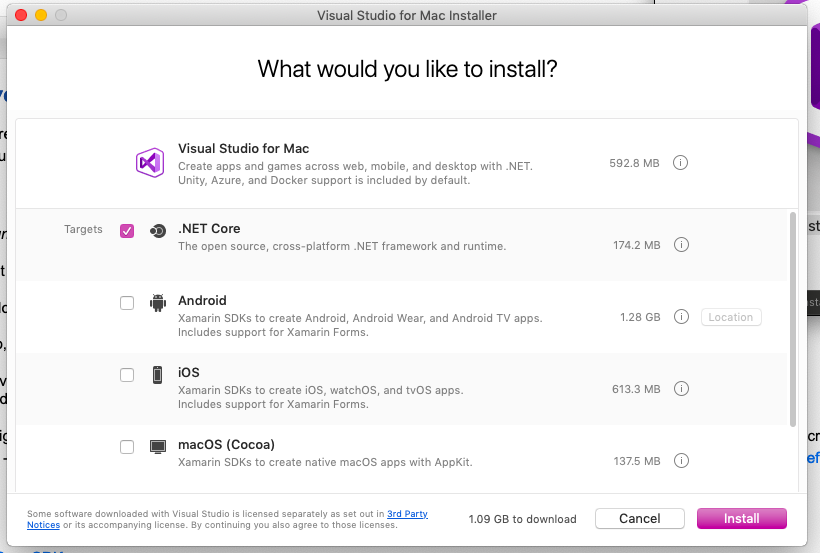This screenshot has height=553, width=820.
Task: Tick the macOS (Cocoa) checkbox
Action: pyautogui.click(x=127, y=447)
